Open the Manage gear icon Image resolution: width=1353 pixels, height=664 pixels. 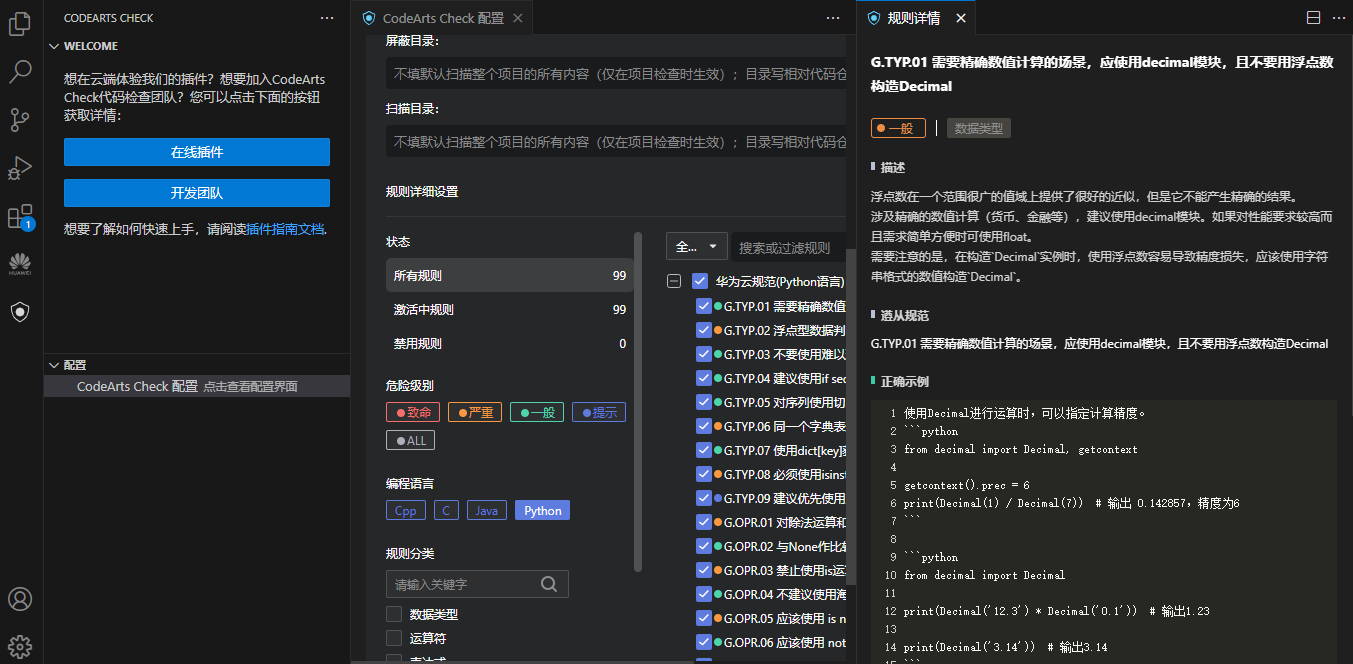pos(20,646)
